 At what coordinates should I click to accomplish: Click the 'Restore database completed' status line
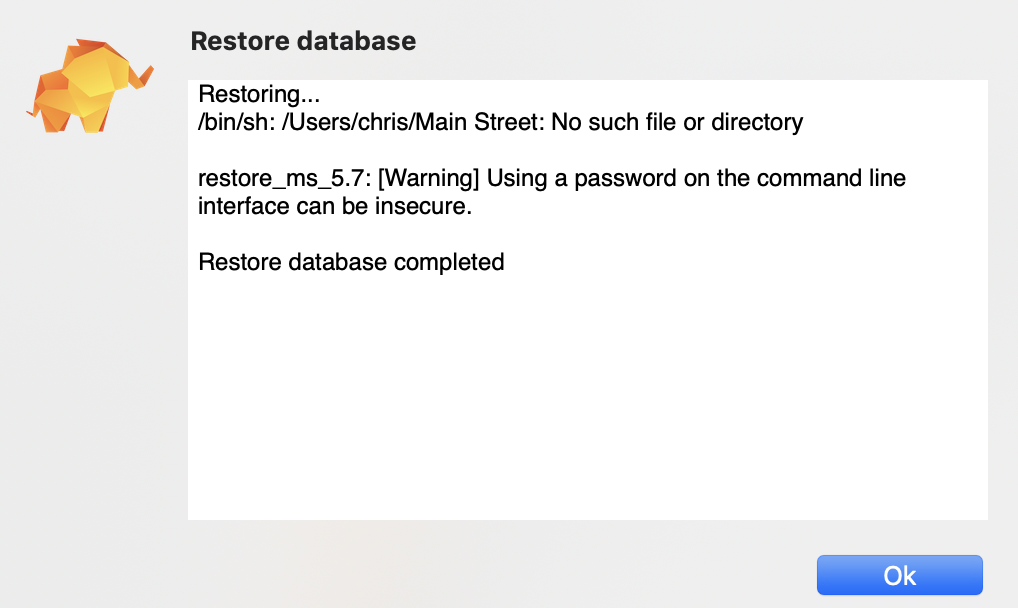tap(352, 262)
